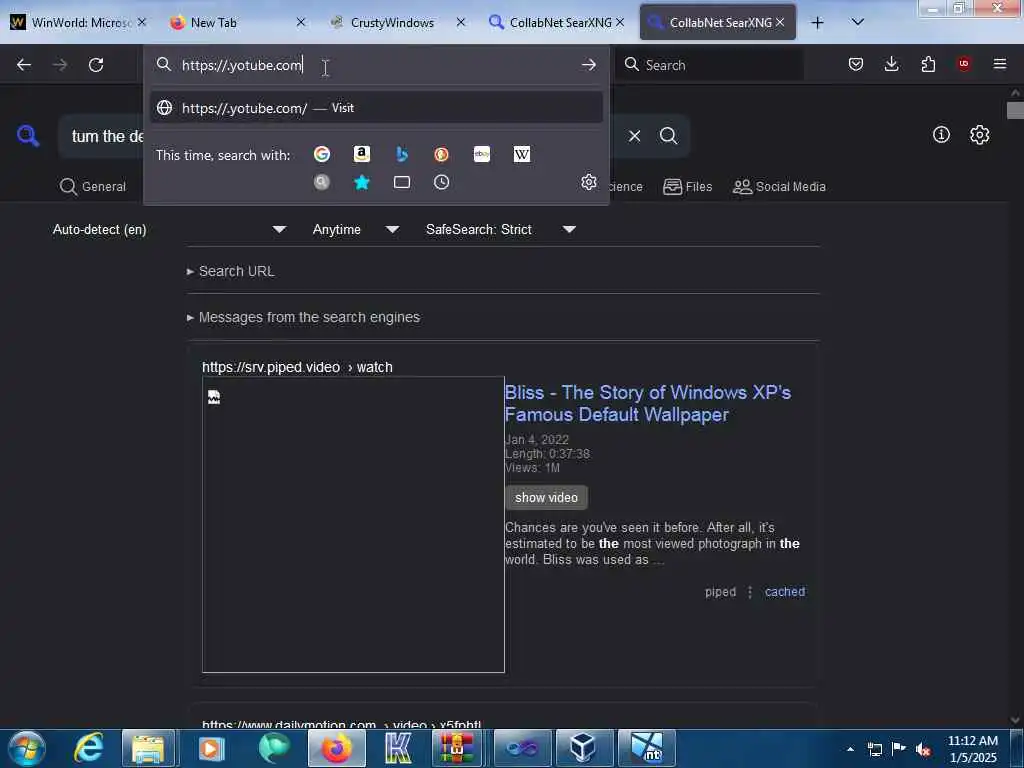Click the show video button
1024x768 pixels.
[546, 498]
